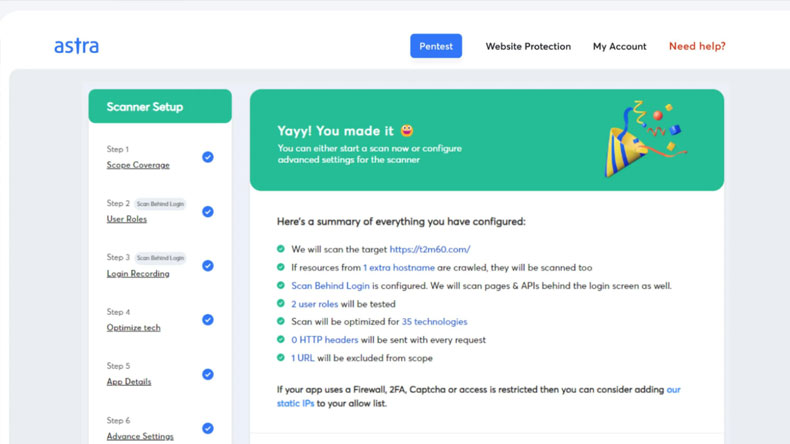Click green check beside scan target line
Screen dimensions: 790x444
(281, 249)
